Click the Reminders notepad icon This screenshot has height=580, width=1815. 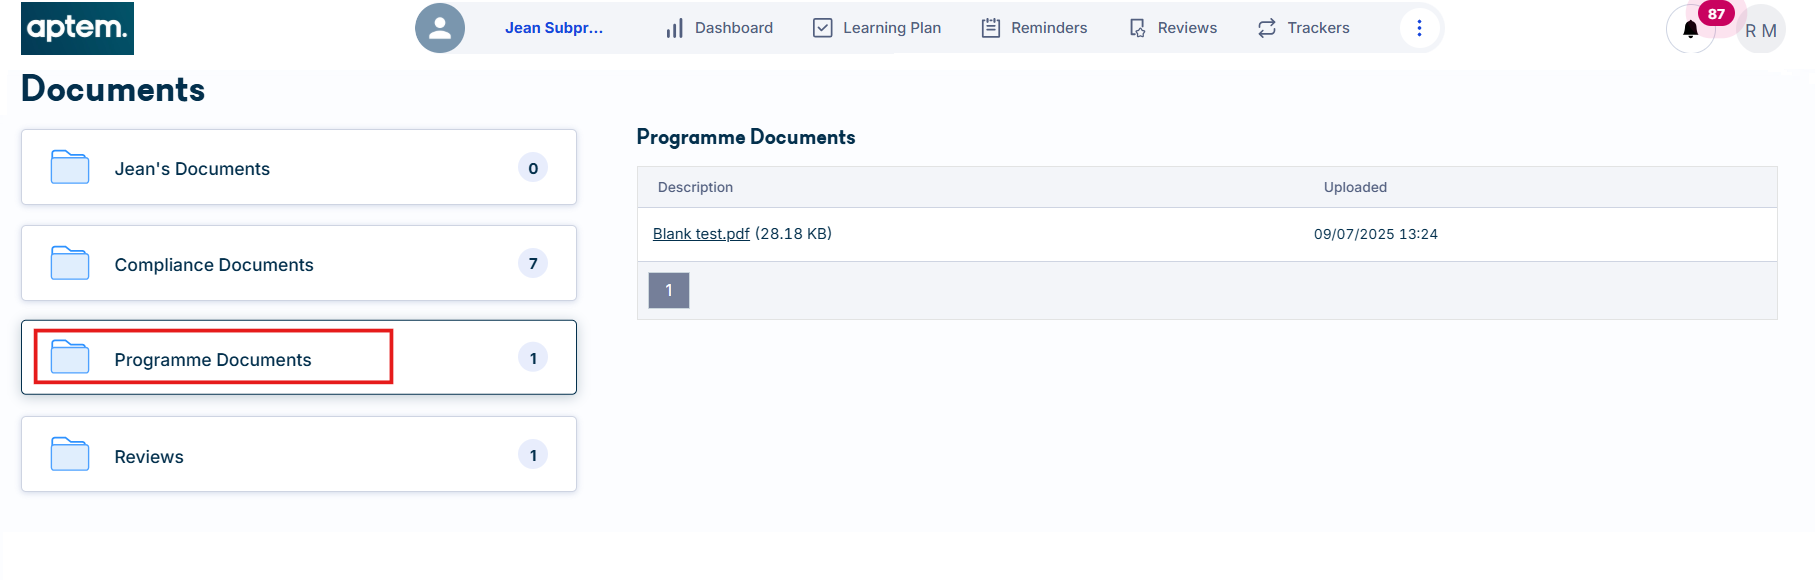(x=991, y=28)
